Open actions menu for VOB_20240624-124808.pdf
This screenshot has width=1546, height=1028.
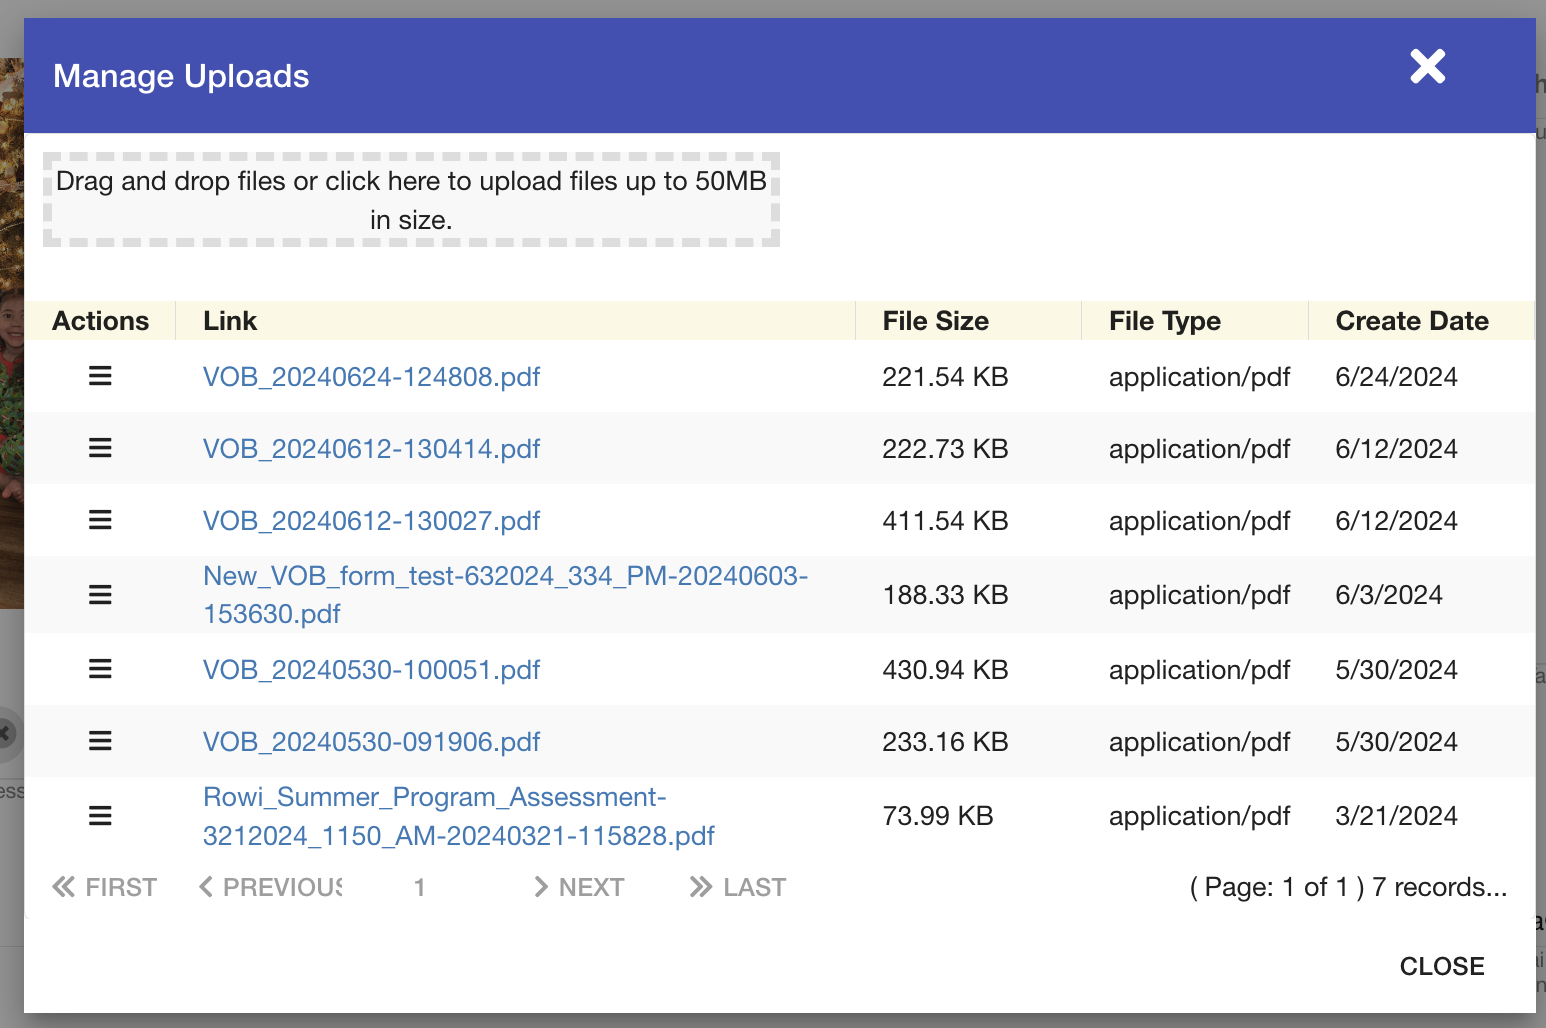click(100, 376)
